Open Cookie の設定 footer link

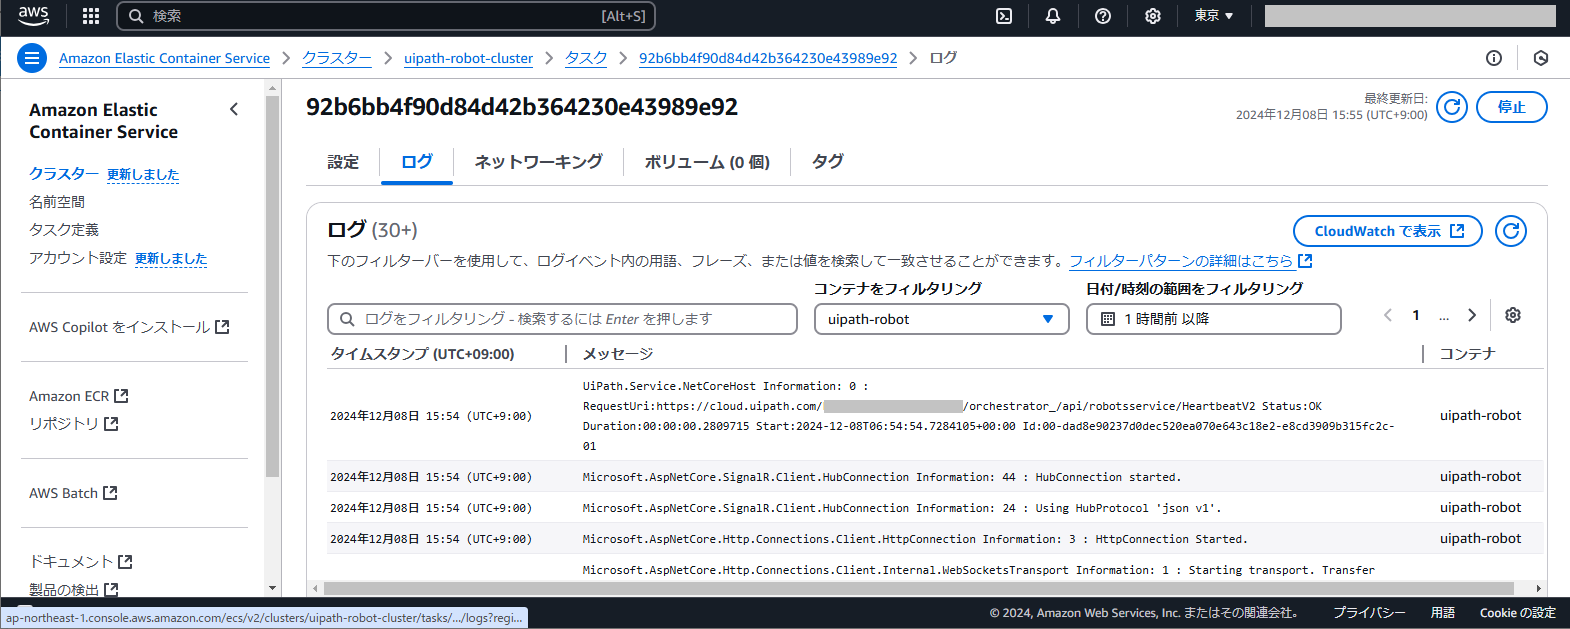(1518, 613)
